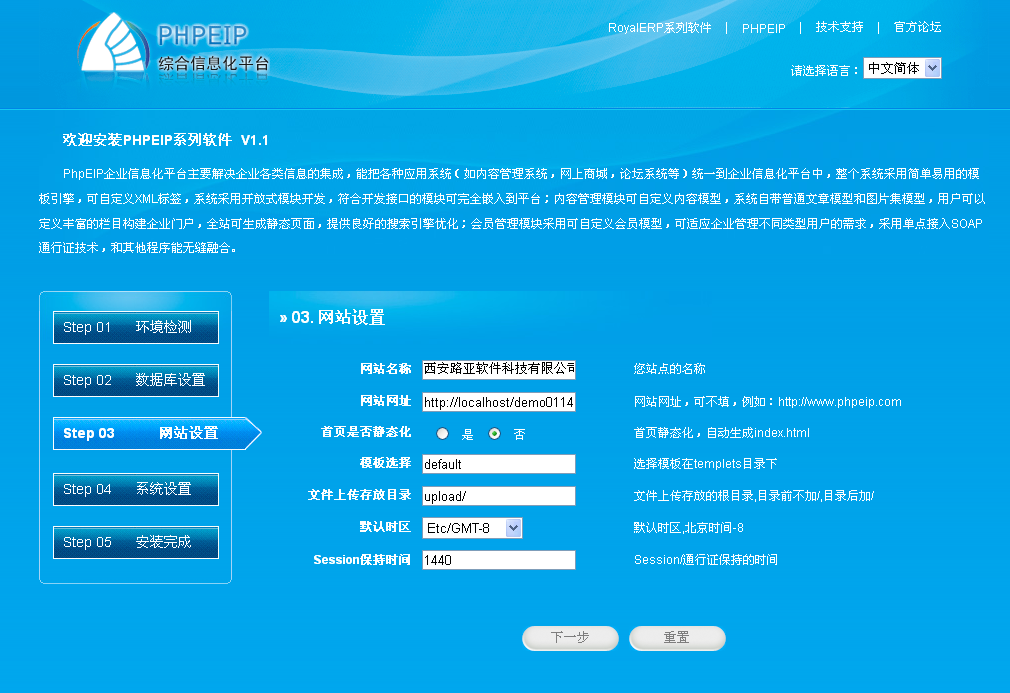Open the RoyalERP系列软件 link
1010x693 pixels.
click(x=660, y=28)
